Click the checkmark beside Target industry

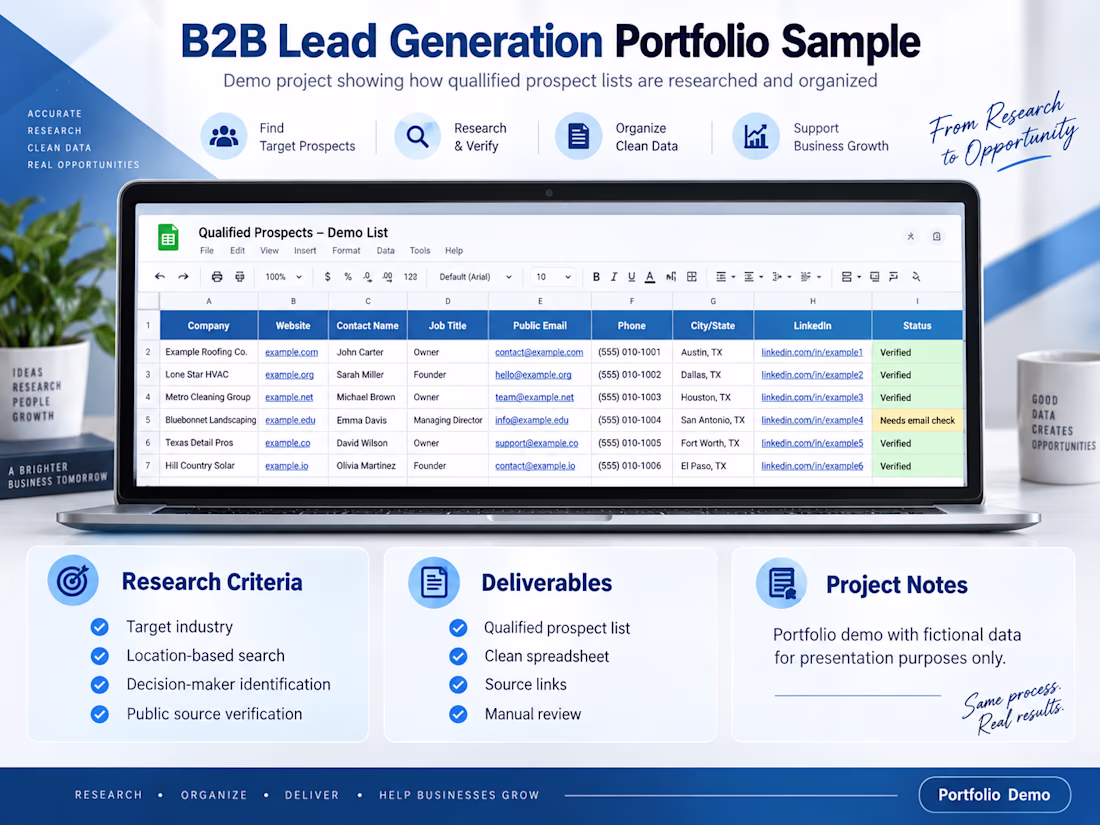pos(100,627)
